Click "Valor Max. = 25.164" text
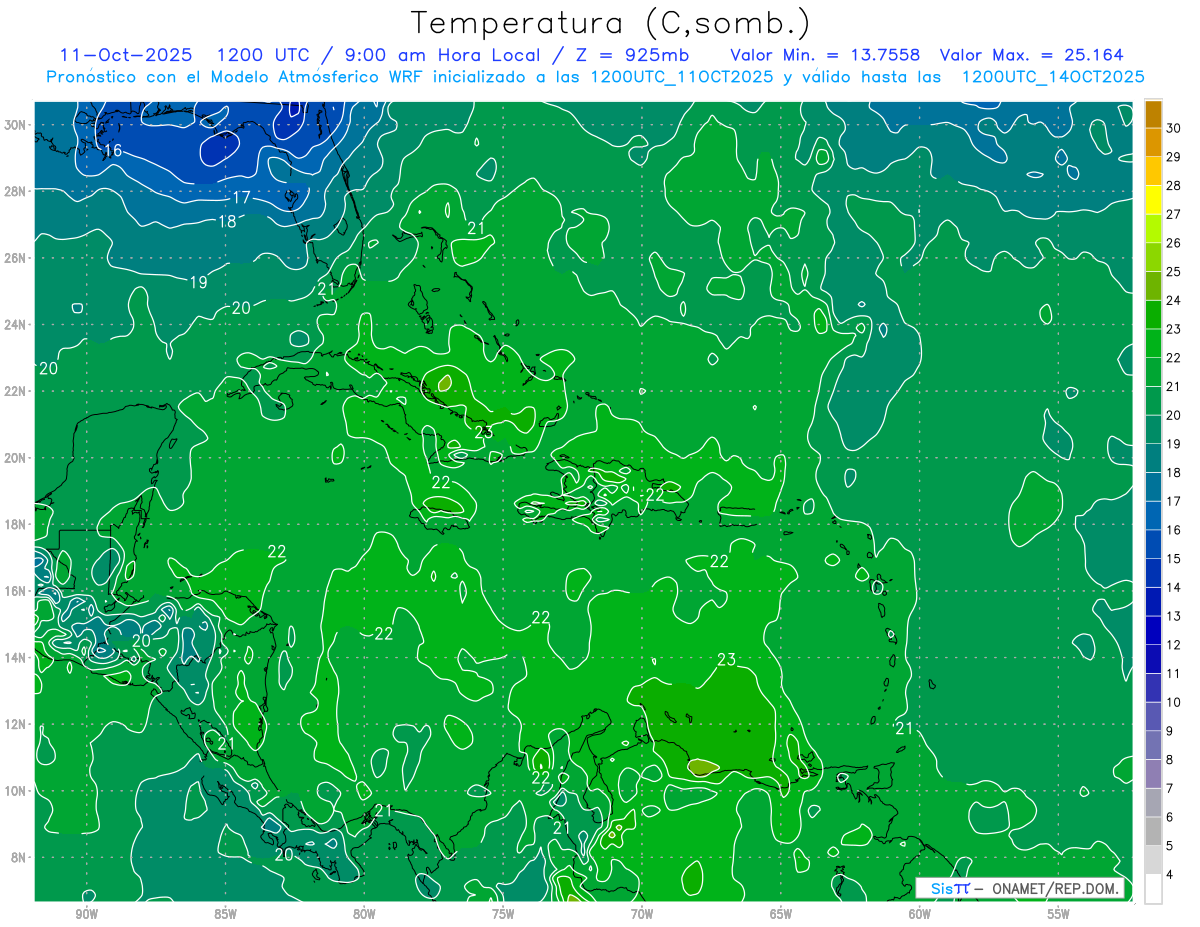Image resolution: width=1200 pixels, height=927 pixels. click(1033, 55)
